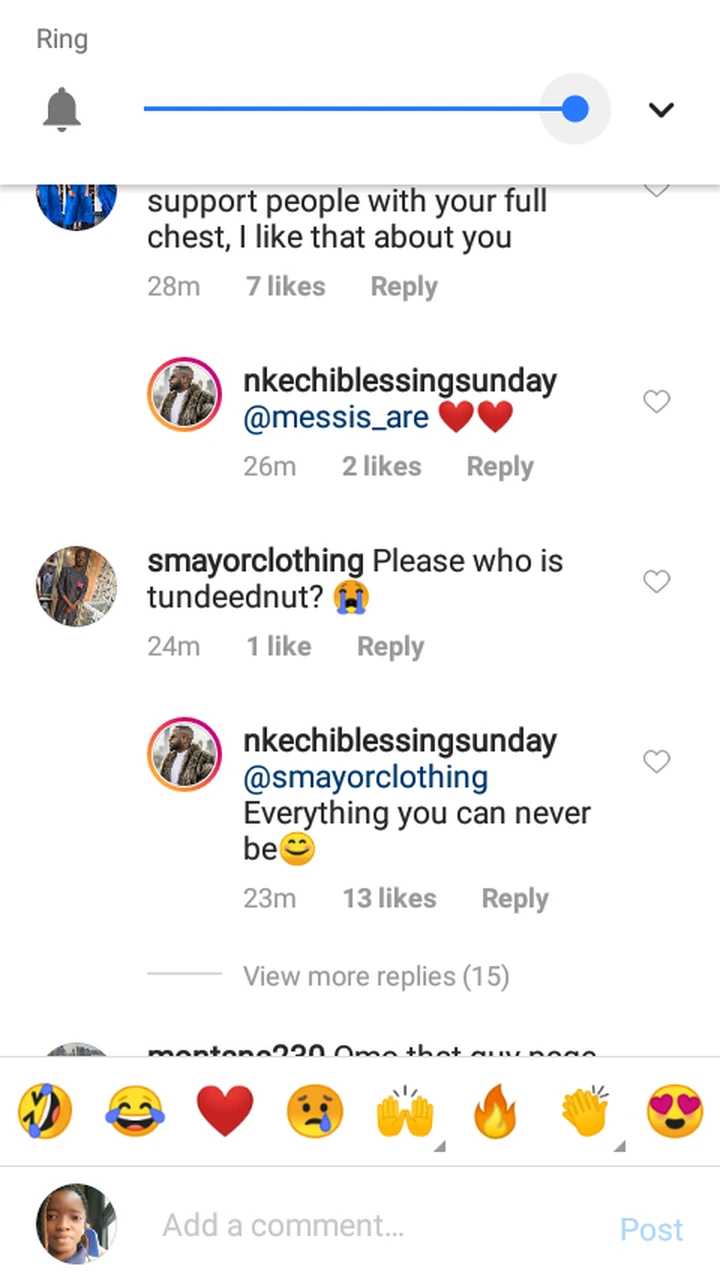Insert the heart-eyes emoji
Screen dimensions: 720x1281
[674, 1112]
